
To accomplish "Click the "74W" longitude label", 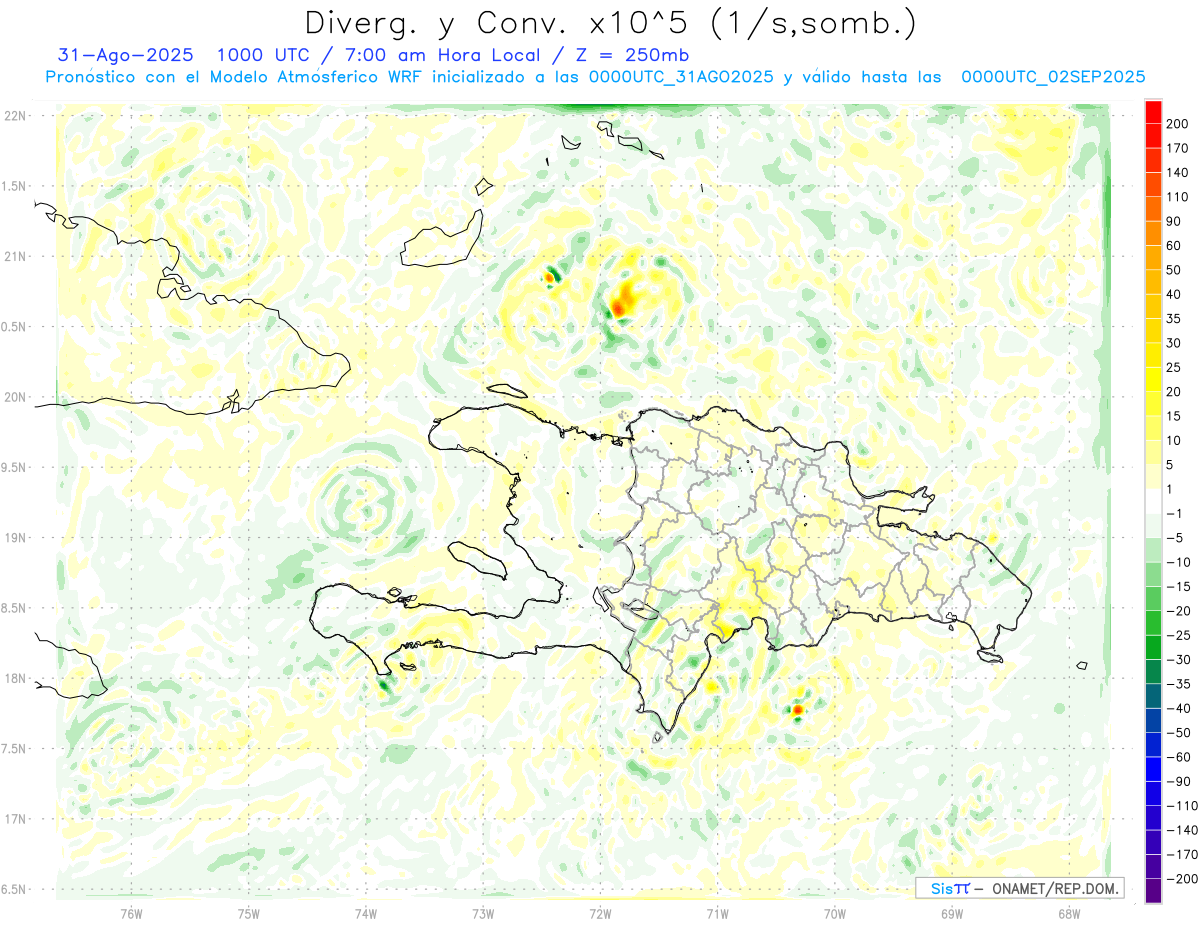I will pyautogui.click(x=366, y=913).
